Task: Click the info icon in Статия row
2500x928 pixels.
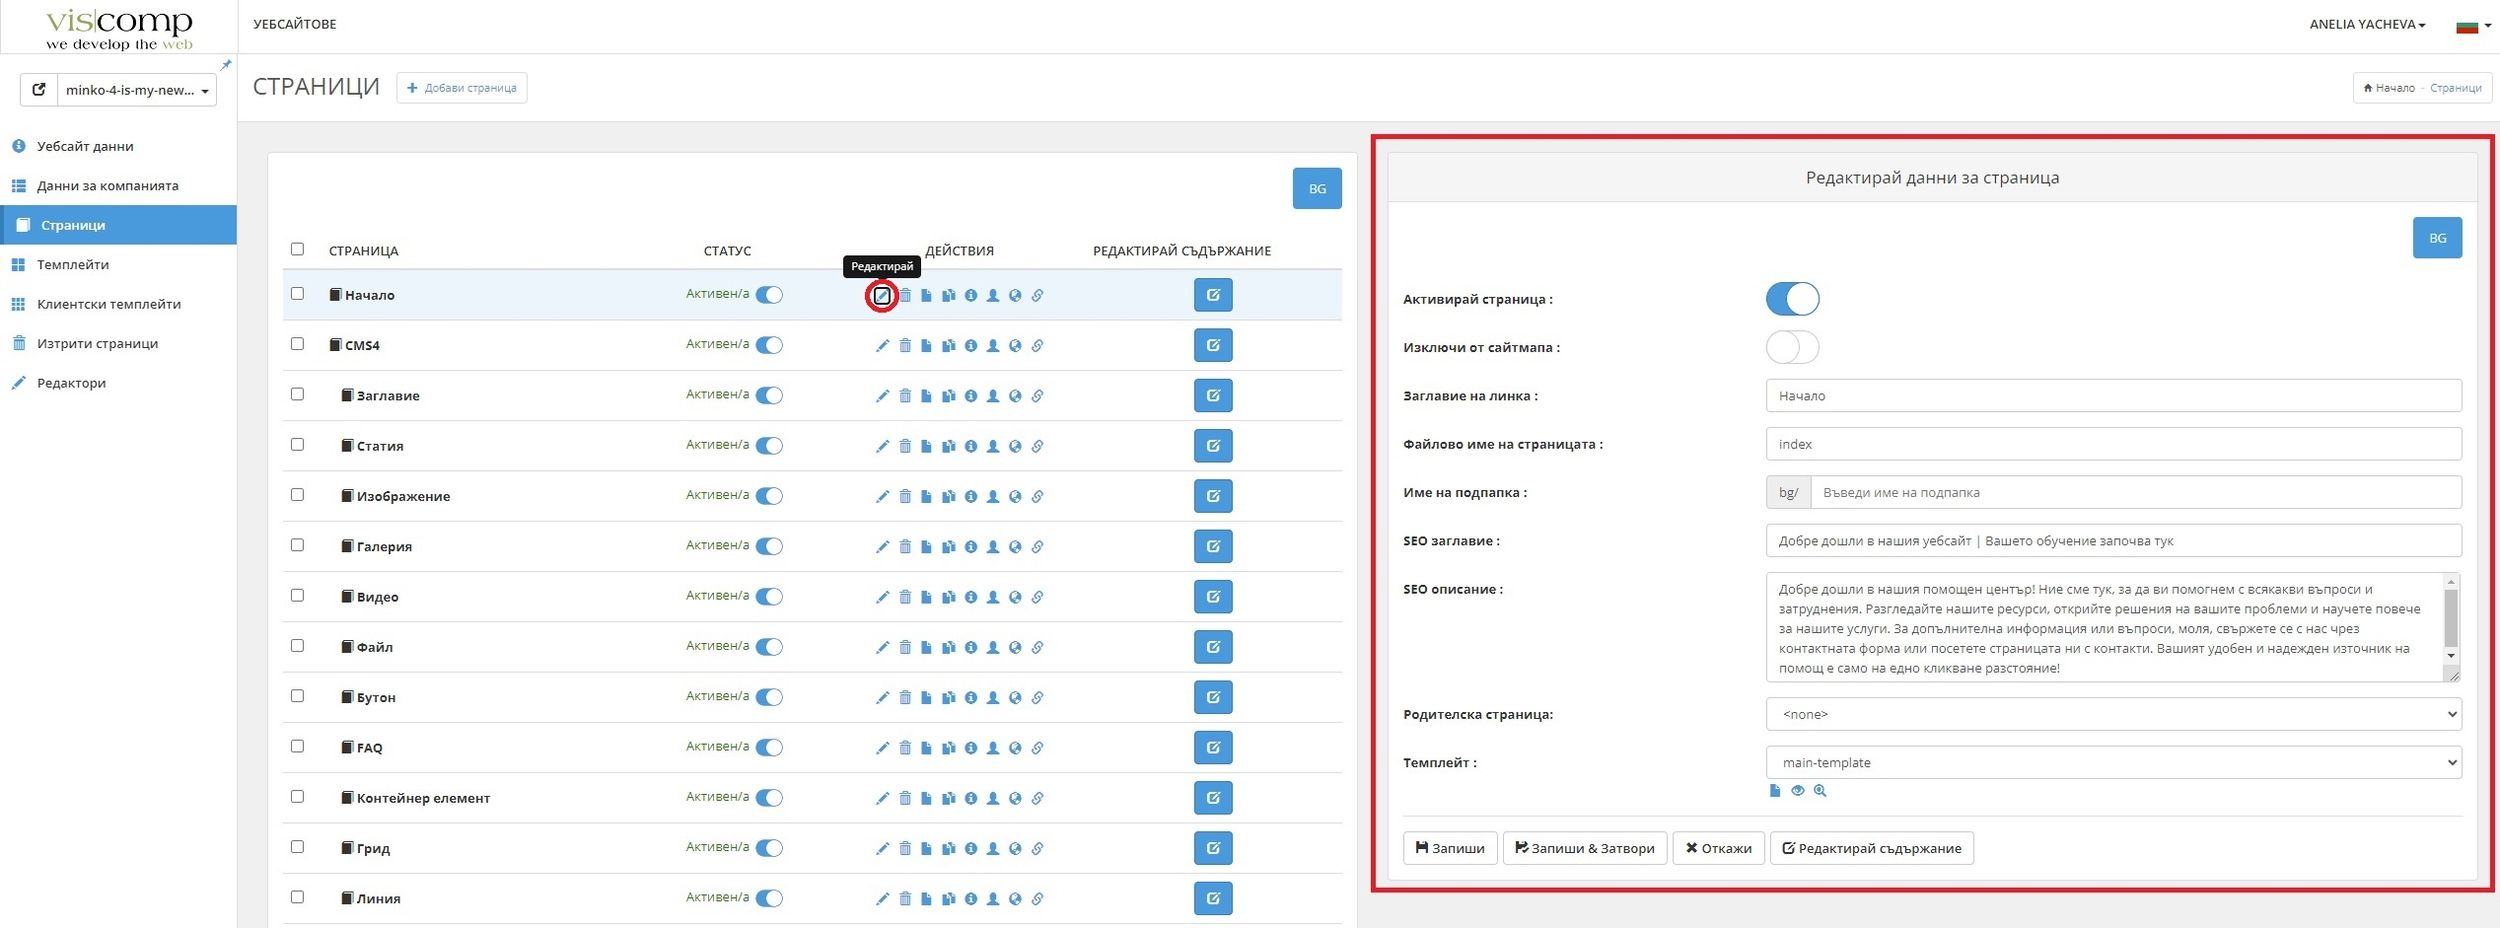Action: [970, 446]
